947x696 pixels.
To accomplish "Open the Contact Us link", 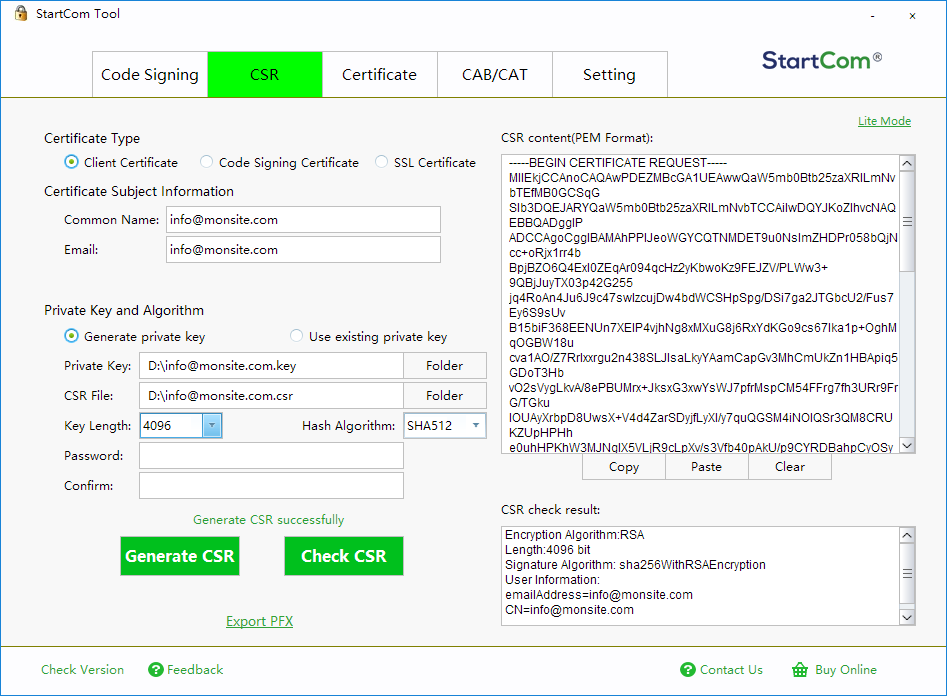I will click(x=731, y=669).
